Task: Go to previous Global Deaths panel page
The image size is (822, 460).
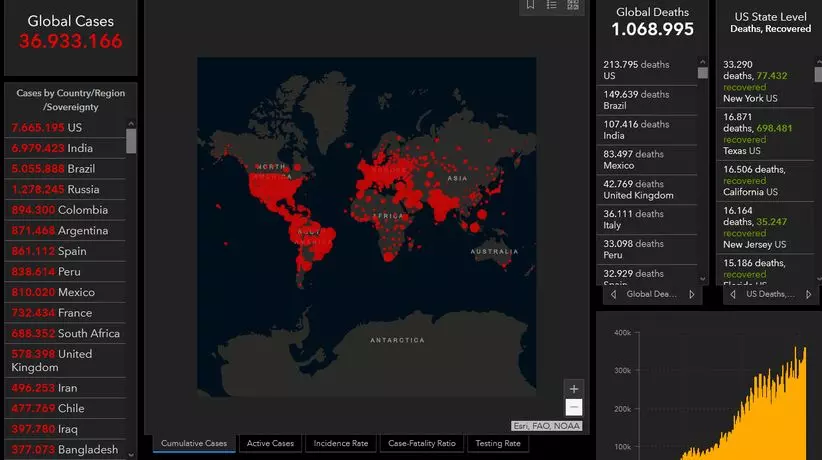Action: (613, 295)
